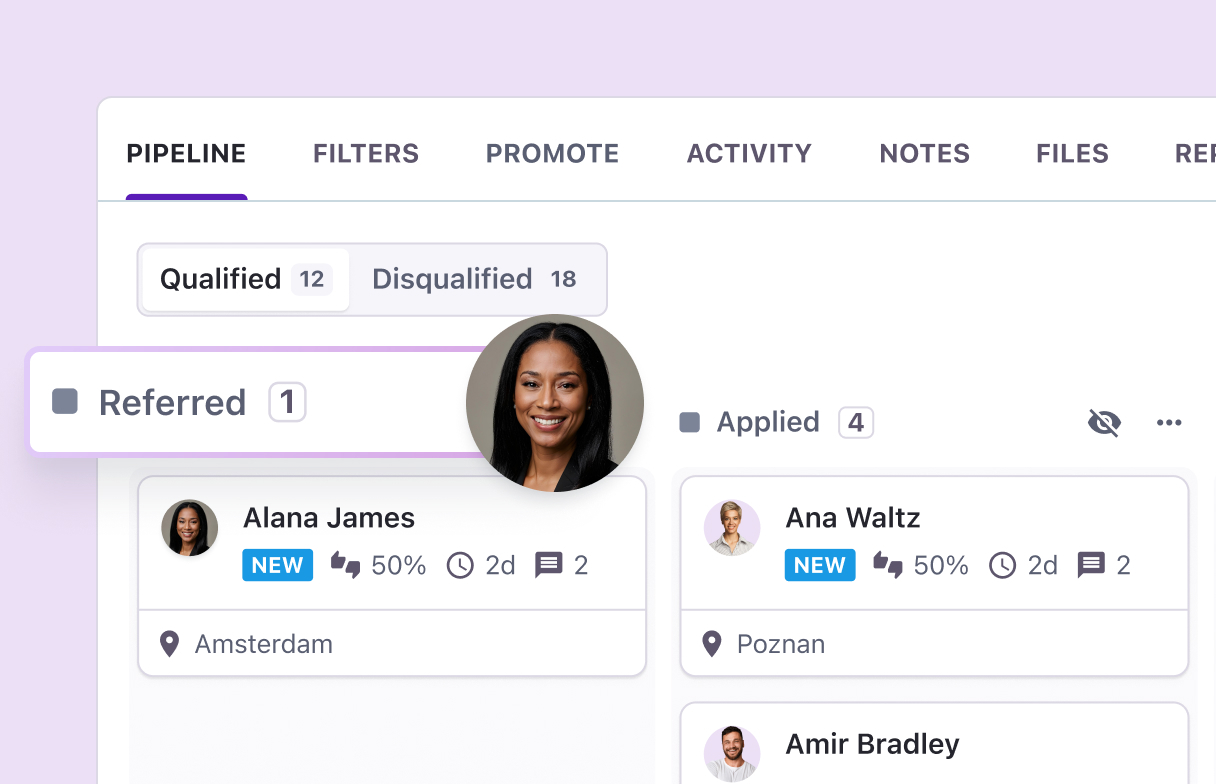1216x784 pixels.
Task: Select the Referred column checkbox
Action: (67, 401)
